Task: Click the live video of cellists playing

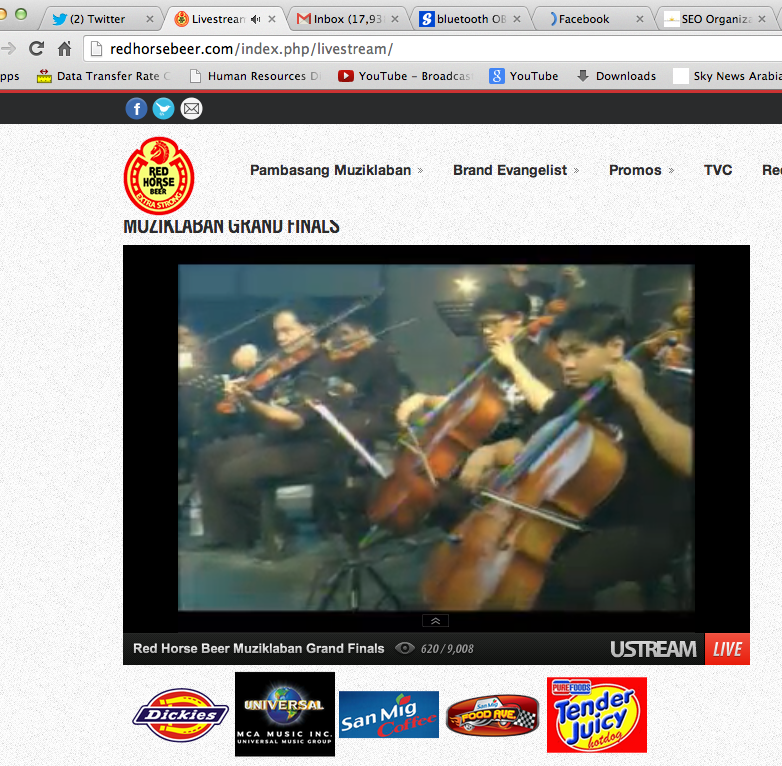Action: tap(436, 437)
